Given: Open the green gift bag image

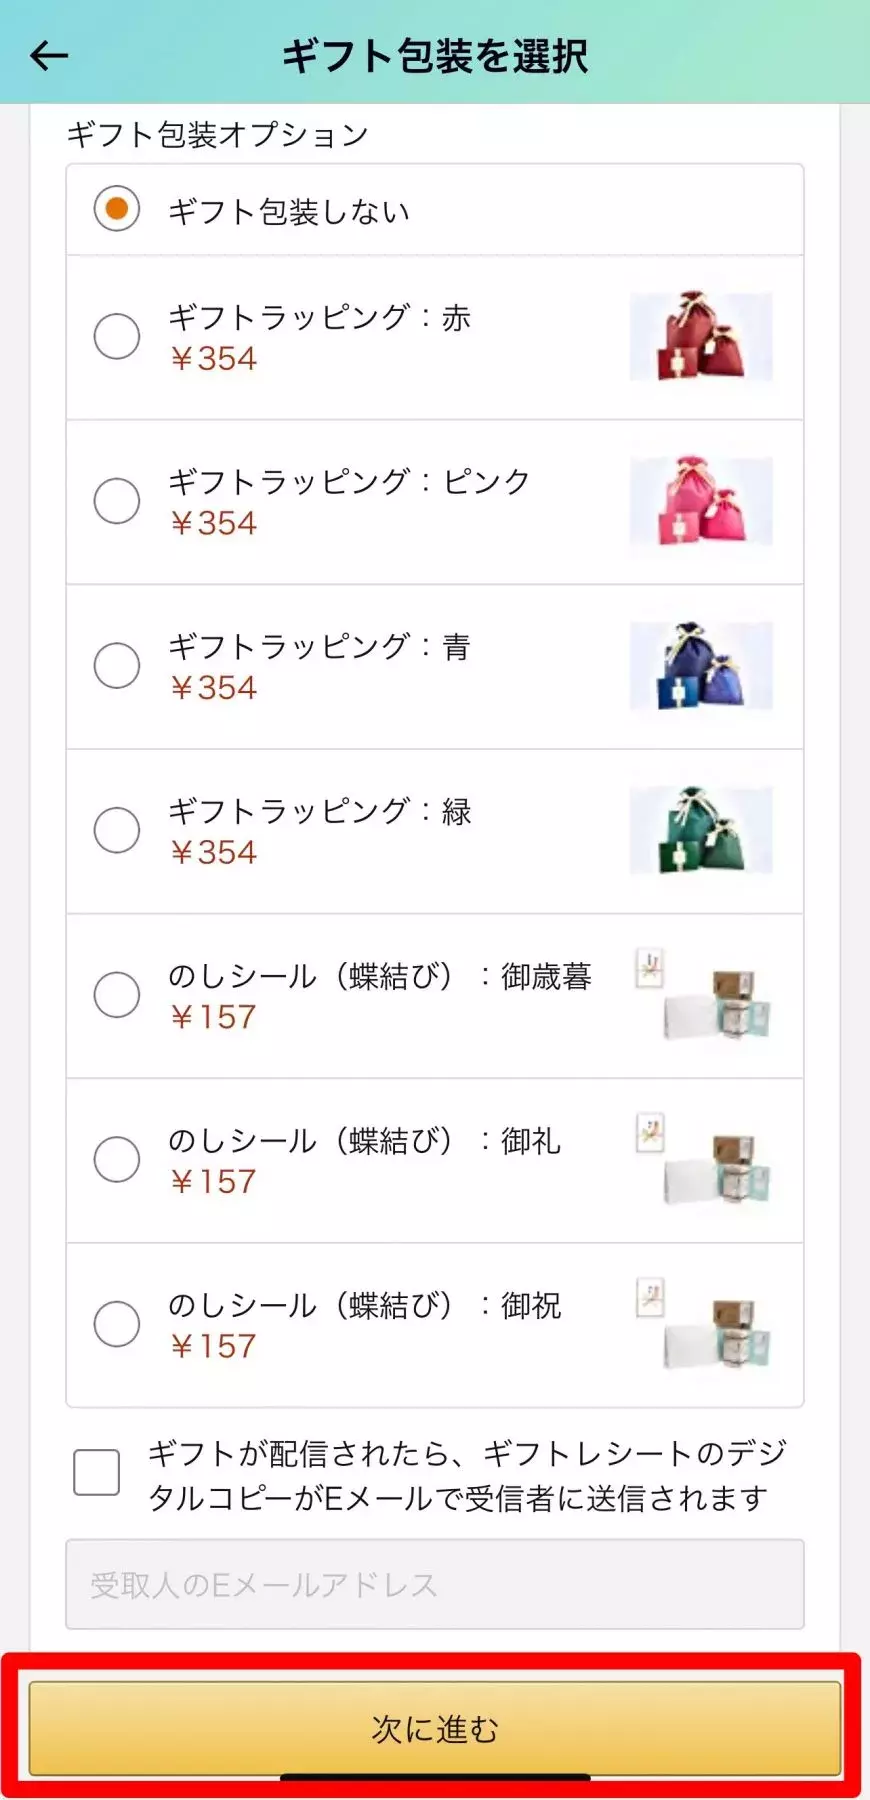Looking at the screenshot, I should point(701,830).
